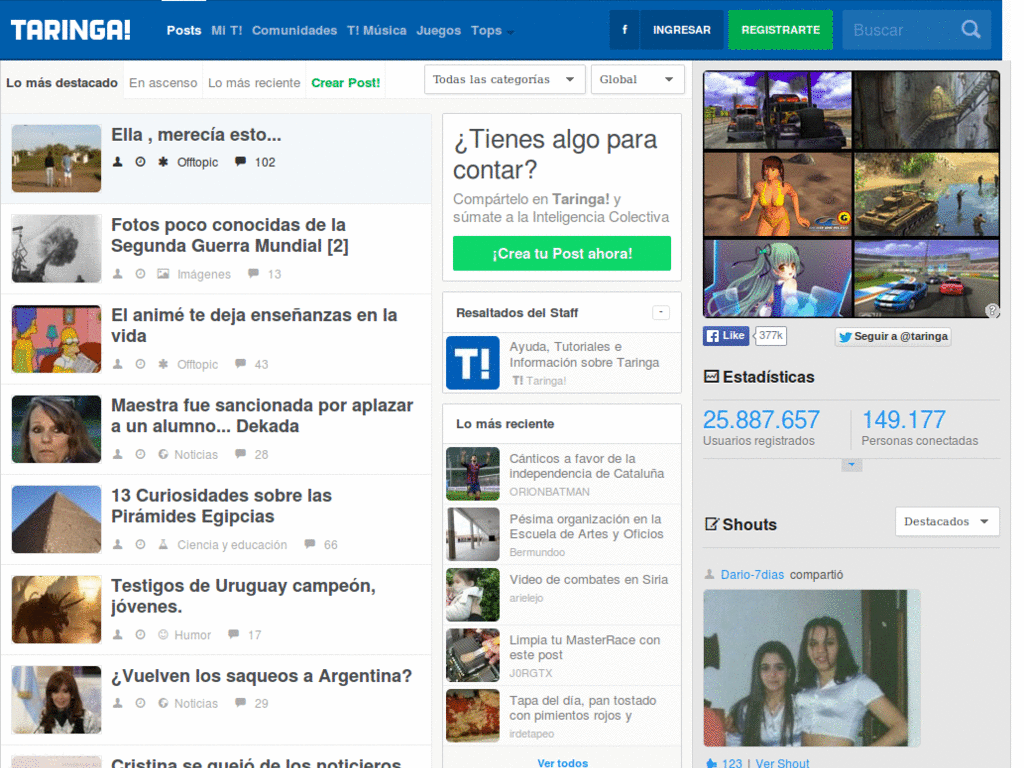
Task: Click the user icon next to Dario-7dias
Action: point(709,574)
